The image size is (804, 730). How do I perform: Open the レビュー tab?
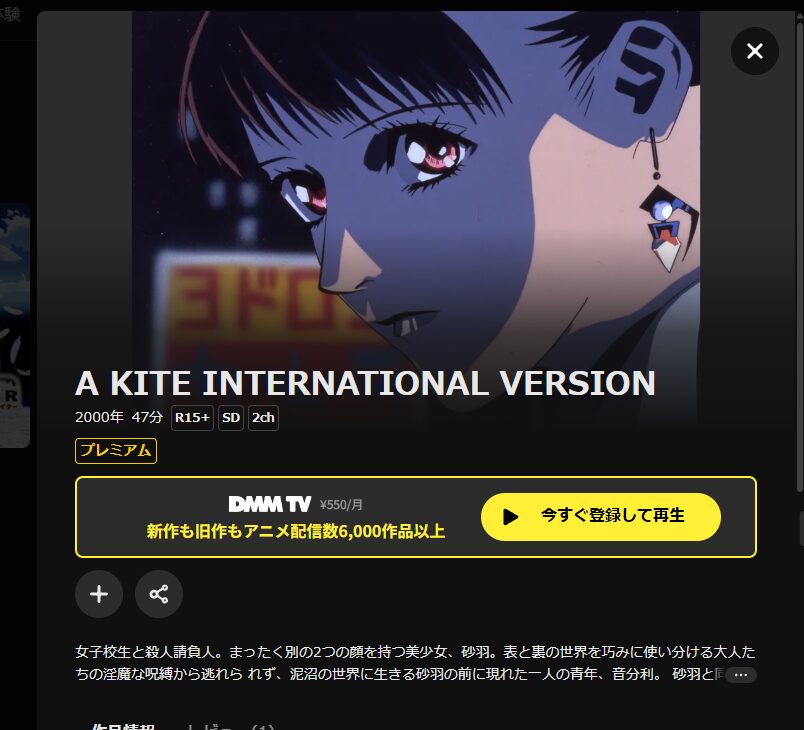click(229, 726)
